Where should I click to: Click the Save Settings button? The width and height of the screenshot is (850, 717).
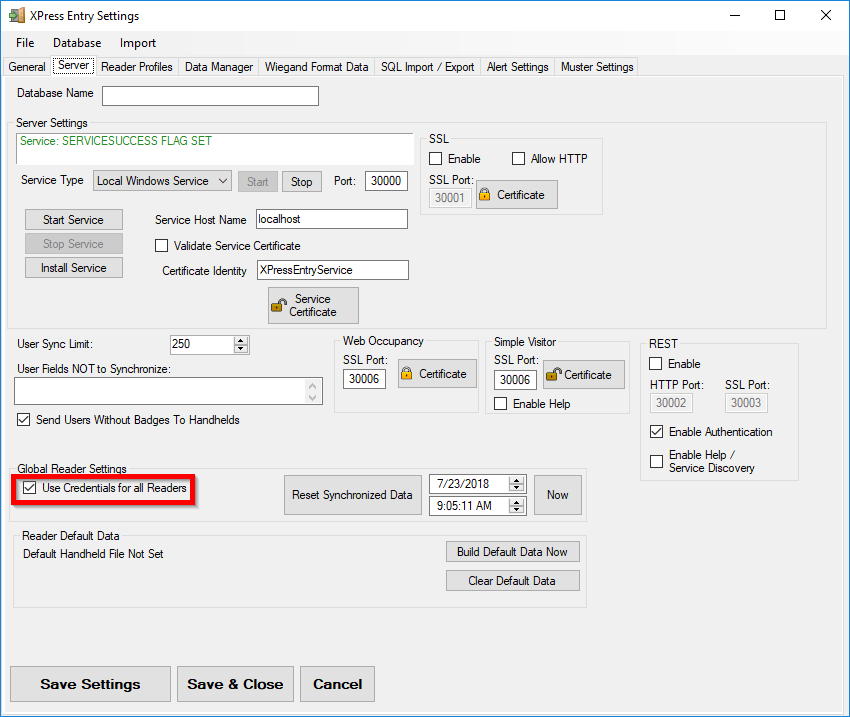point(90,684)
